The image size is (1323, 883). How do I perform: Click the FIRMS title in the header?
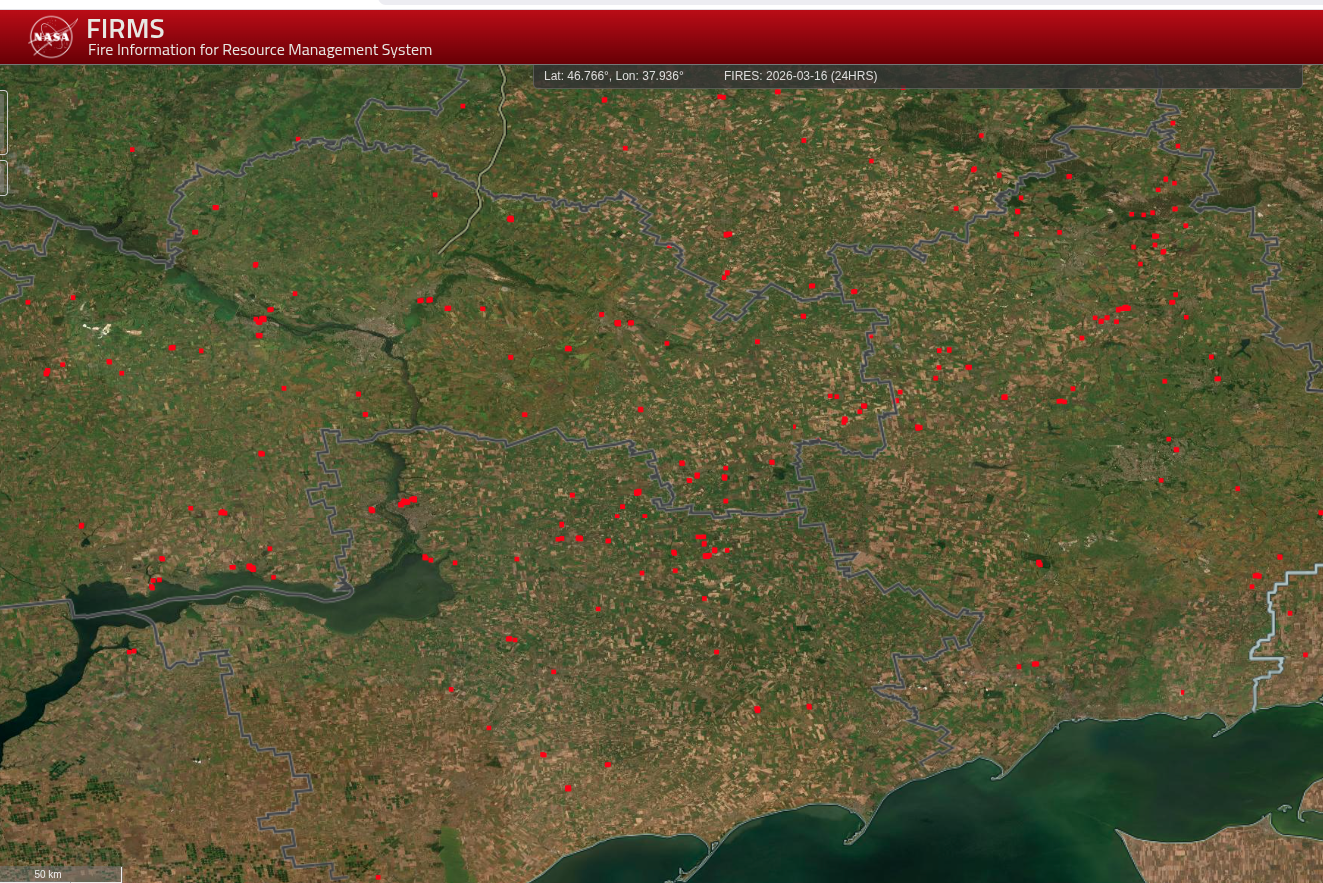pos(125,29)
